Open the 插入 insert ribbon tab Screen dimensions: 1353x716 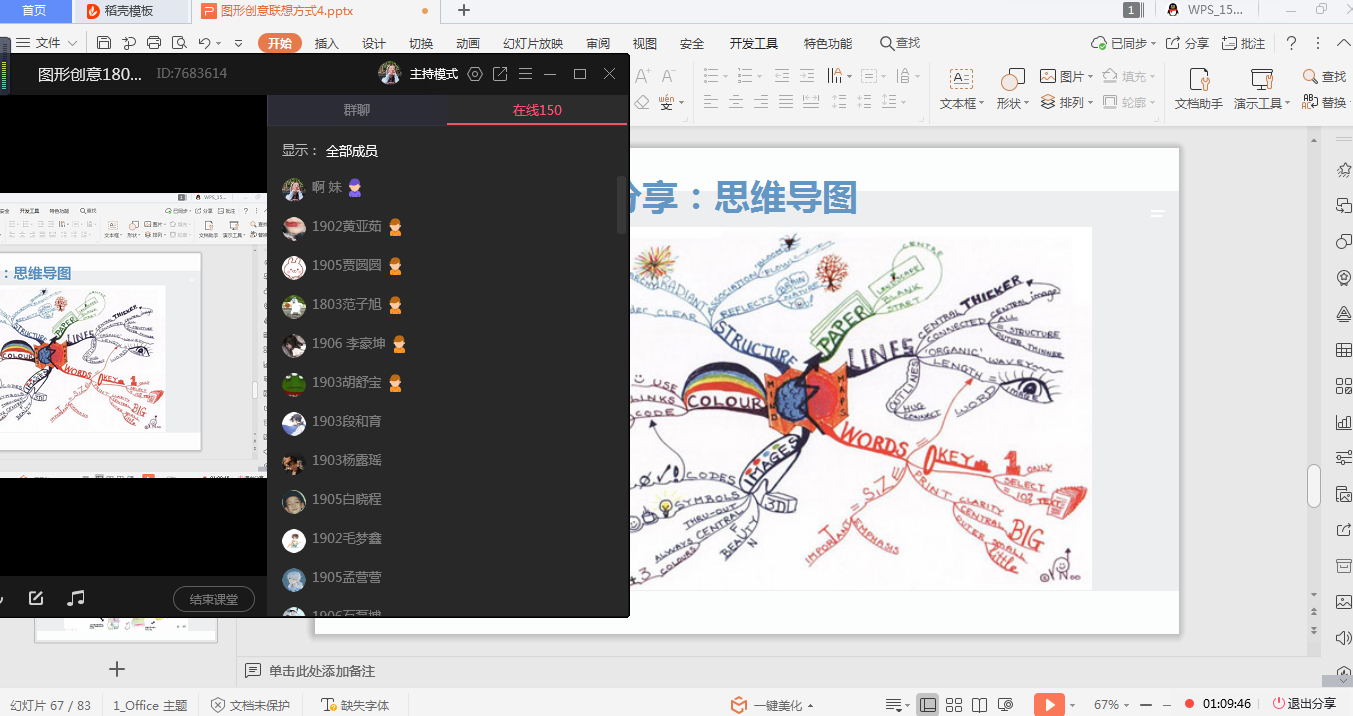point(327,43)
